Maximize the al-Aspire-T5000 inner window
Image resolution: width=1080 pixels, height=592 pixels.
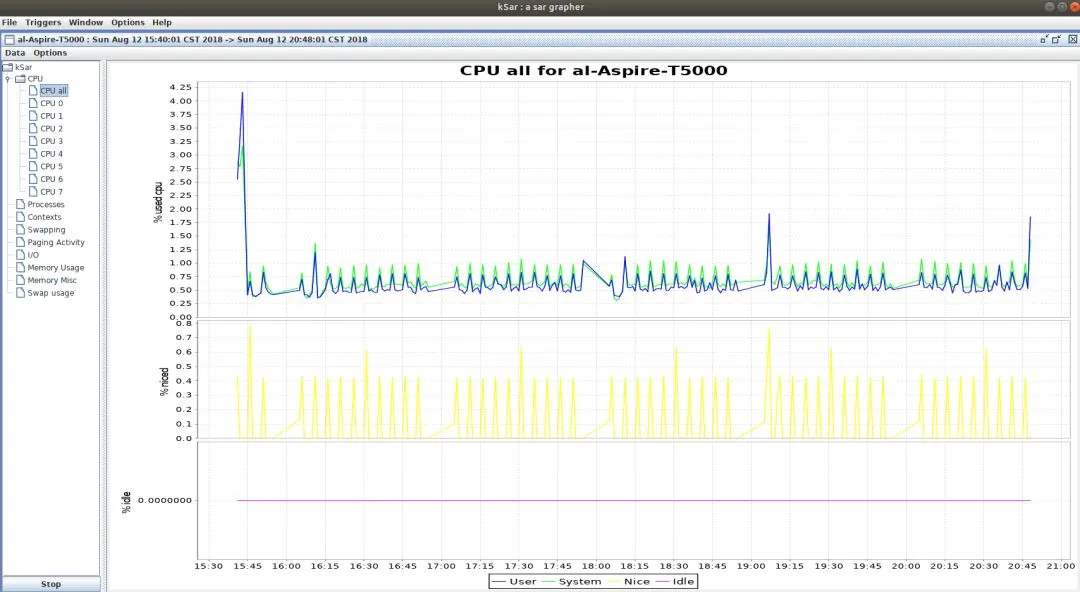click(1056, 39)
